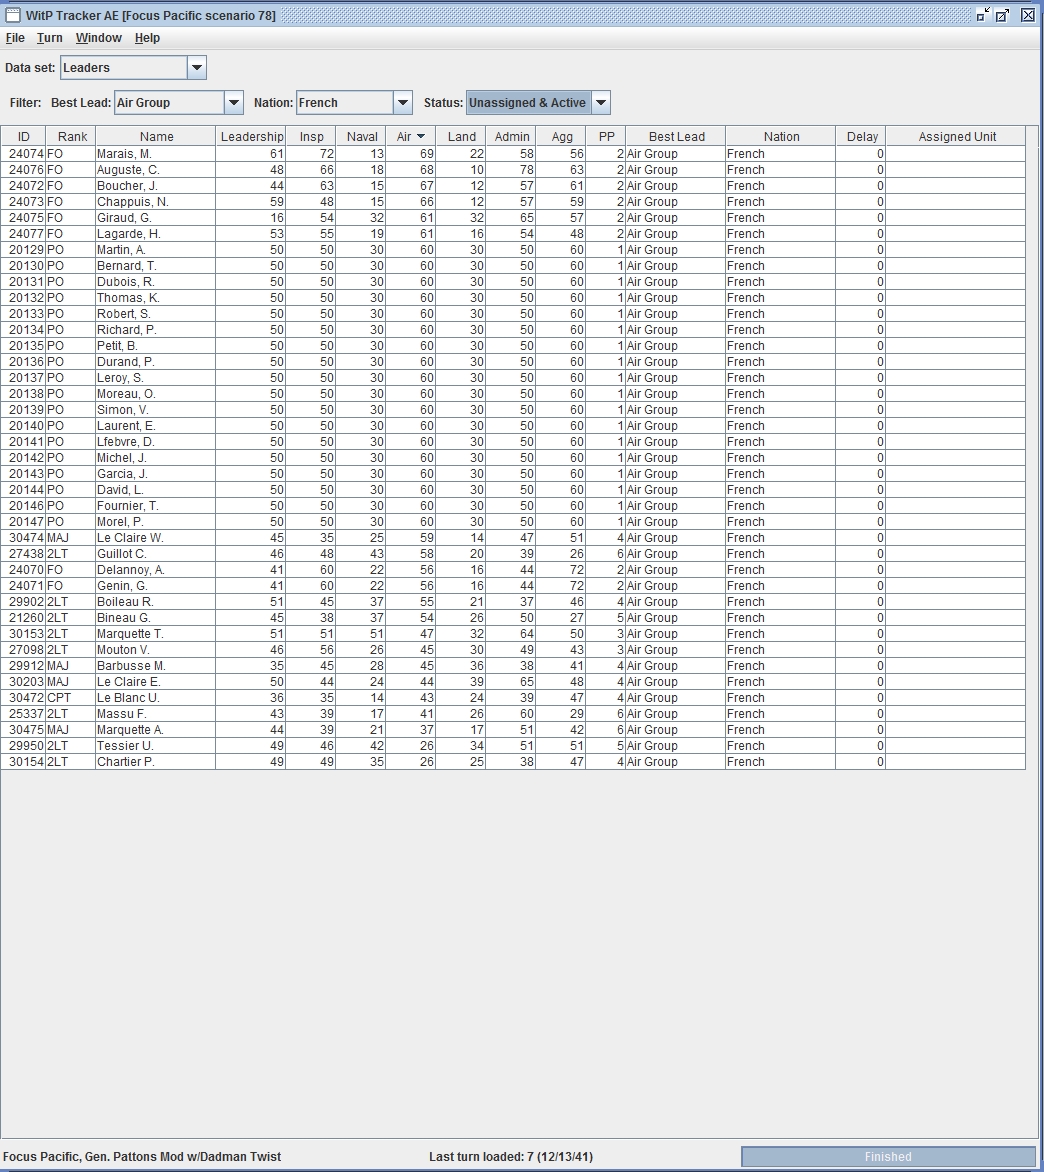
Task: Click the WitP Tracker title bar icon
Action: click(14, 14)
